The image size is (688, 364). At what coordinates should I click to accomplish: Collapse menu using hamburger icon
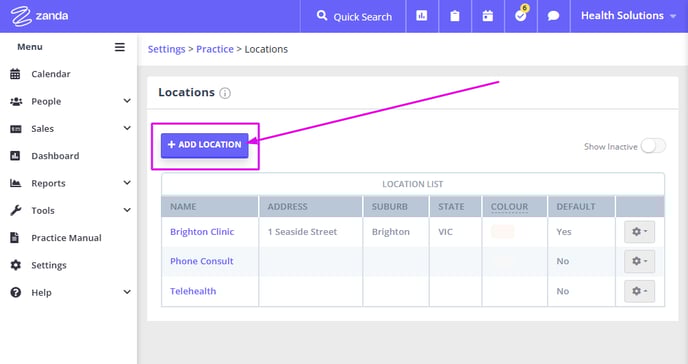(120, 47)
